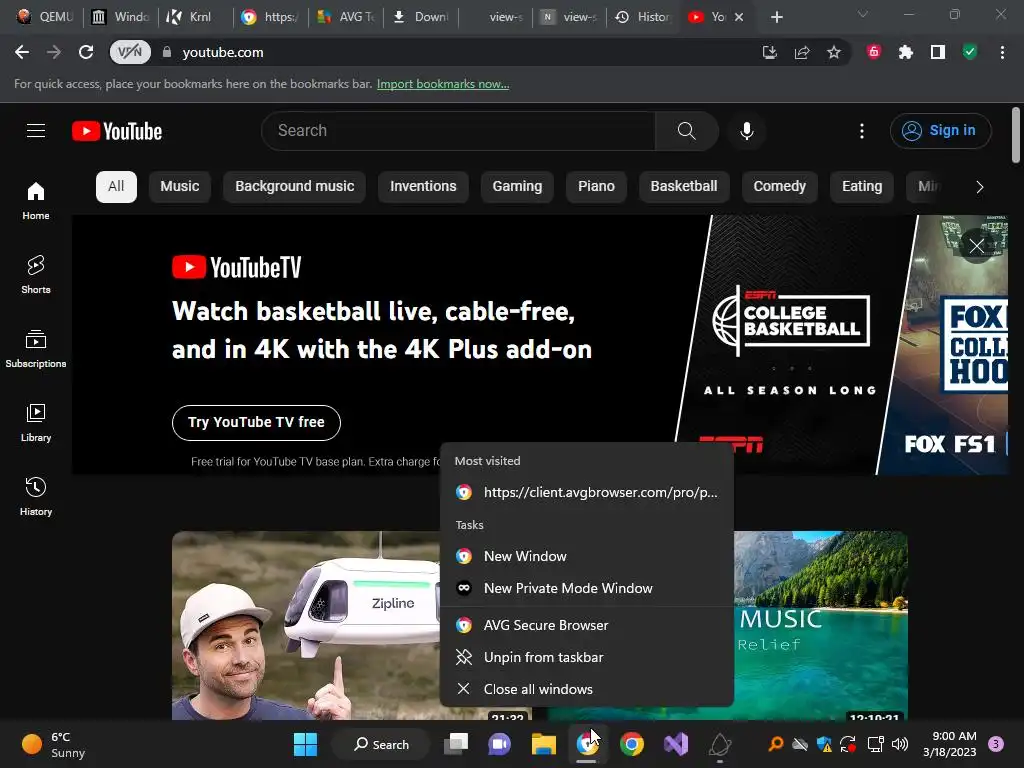Open the weather widget showing 6°C Sunny
The width and height of the screenshot is (1024, 768).
(54, 745)
